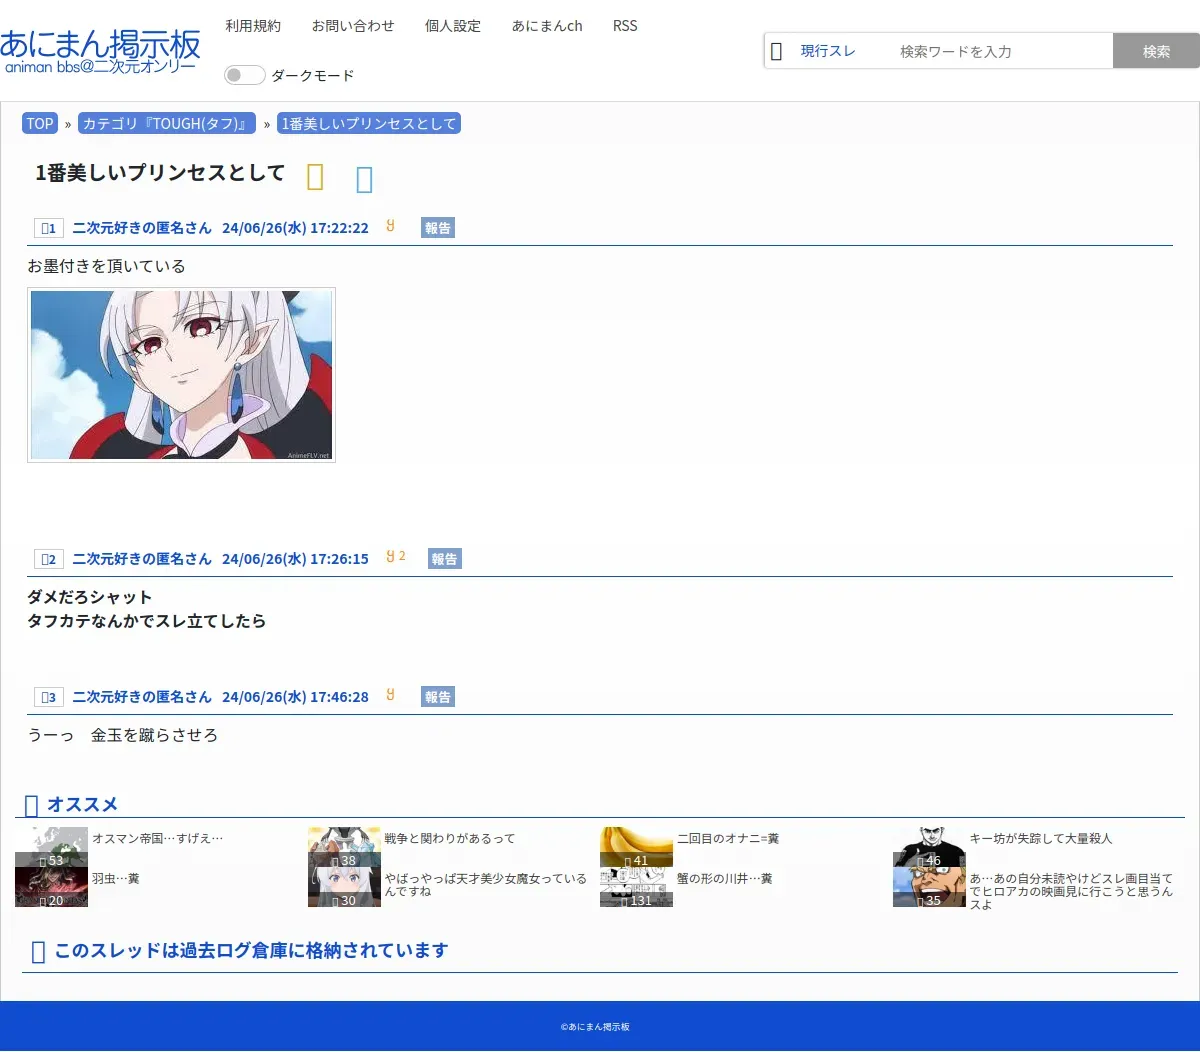Toggle the ダークモード switch
The image size is (1200, 1052).
[x=244, y=75]
